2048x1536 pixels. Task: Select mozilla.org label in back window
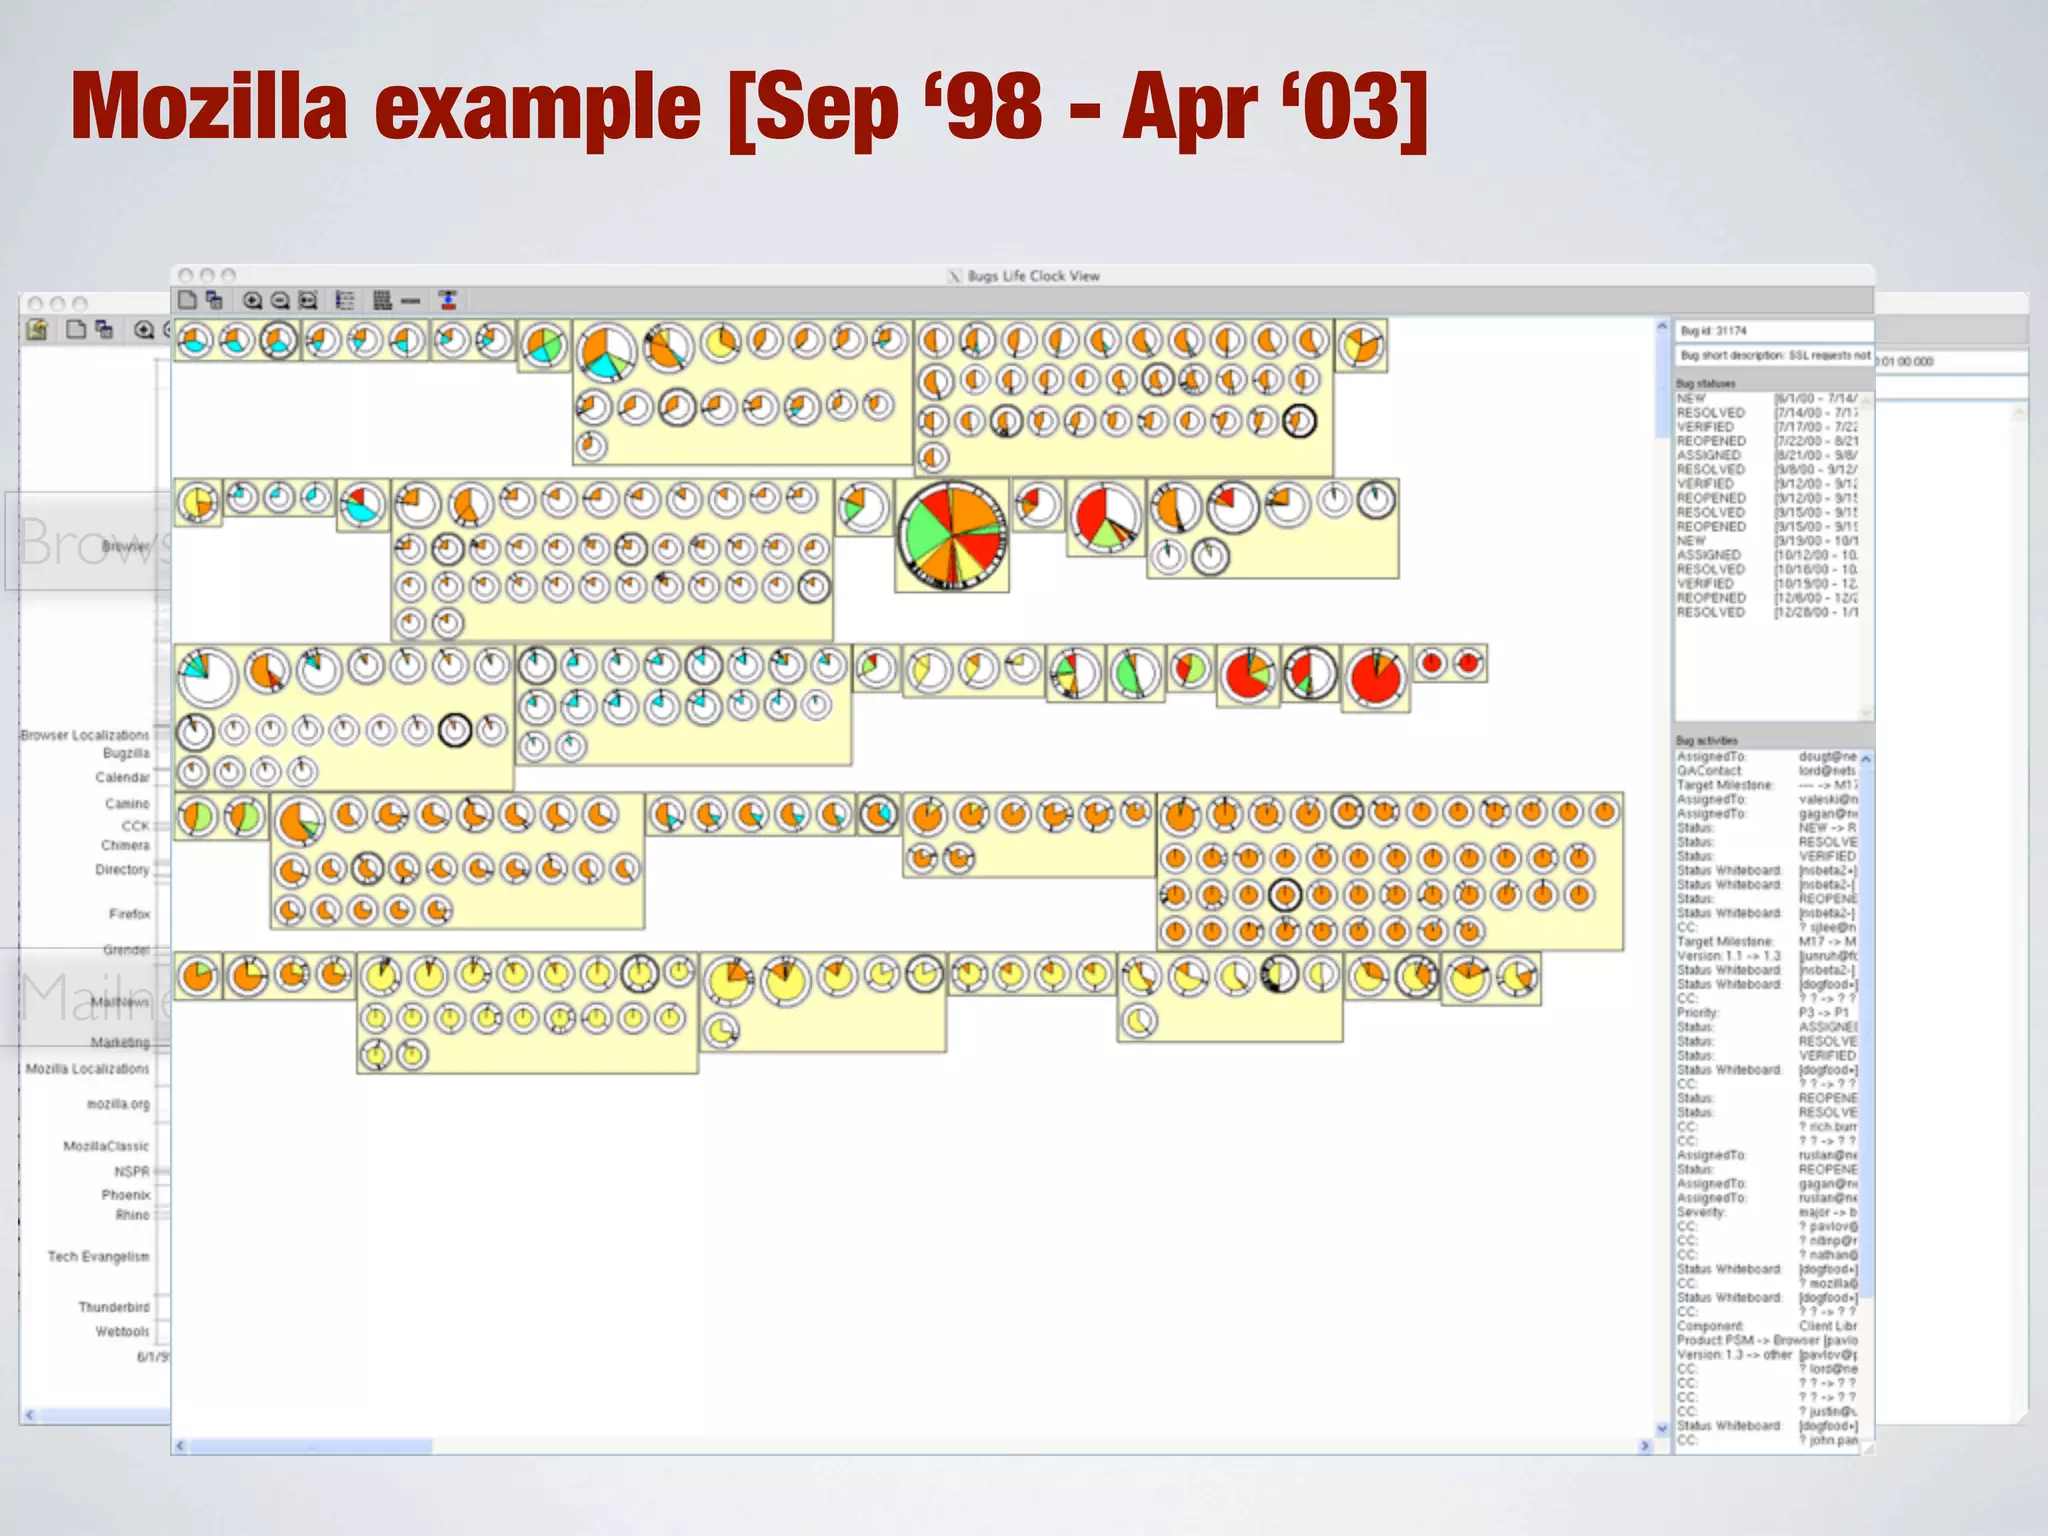(x=118, y=1104)
